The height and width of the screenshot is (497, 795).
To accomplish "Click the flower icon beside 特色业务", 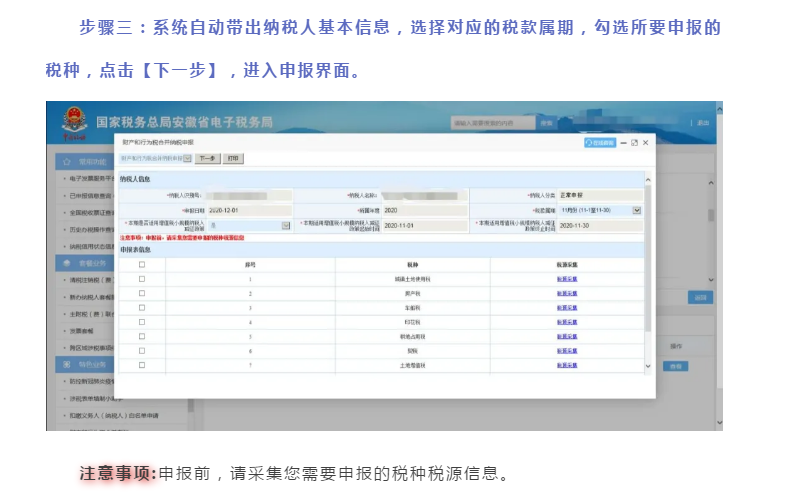I will [67, 365].
